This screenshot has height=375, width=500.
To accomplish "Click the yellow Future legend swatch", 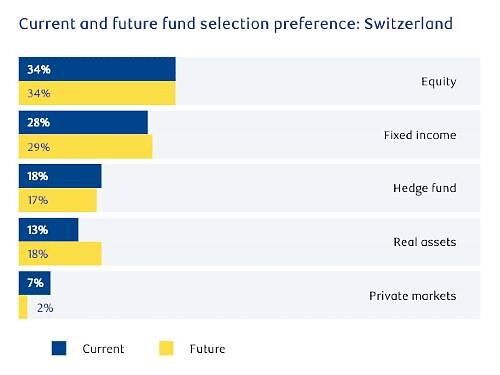I will [x=166, y=348].
